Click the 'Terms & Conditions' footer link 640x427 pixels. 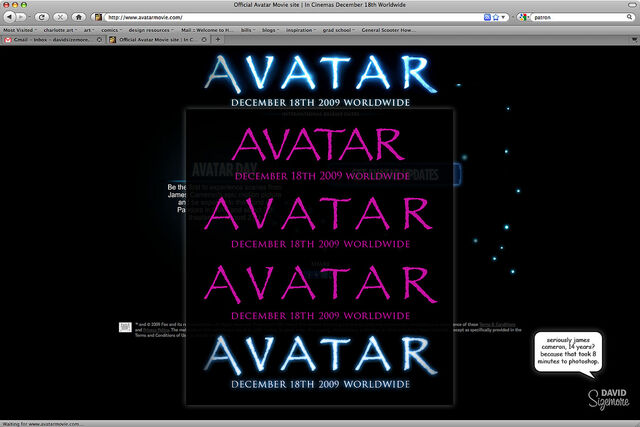click(x=497, y=325)
